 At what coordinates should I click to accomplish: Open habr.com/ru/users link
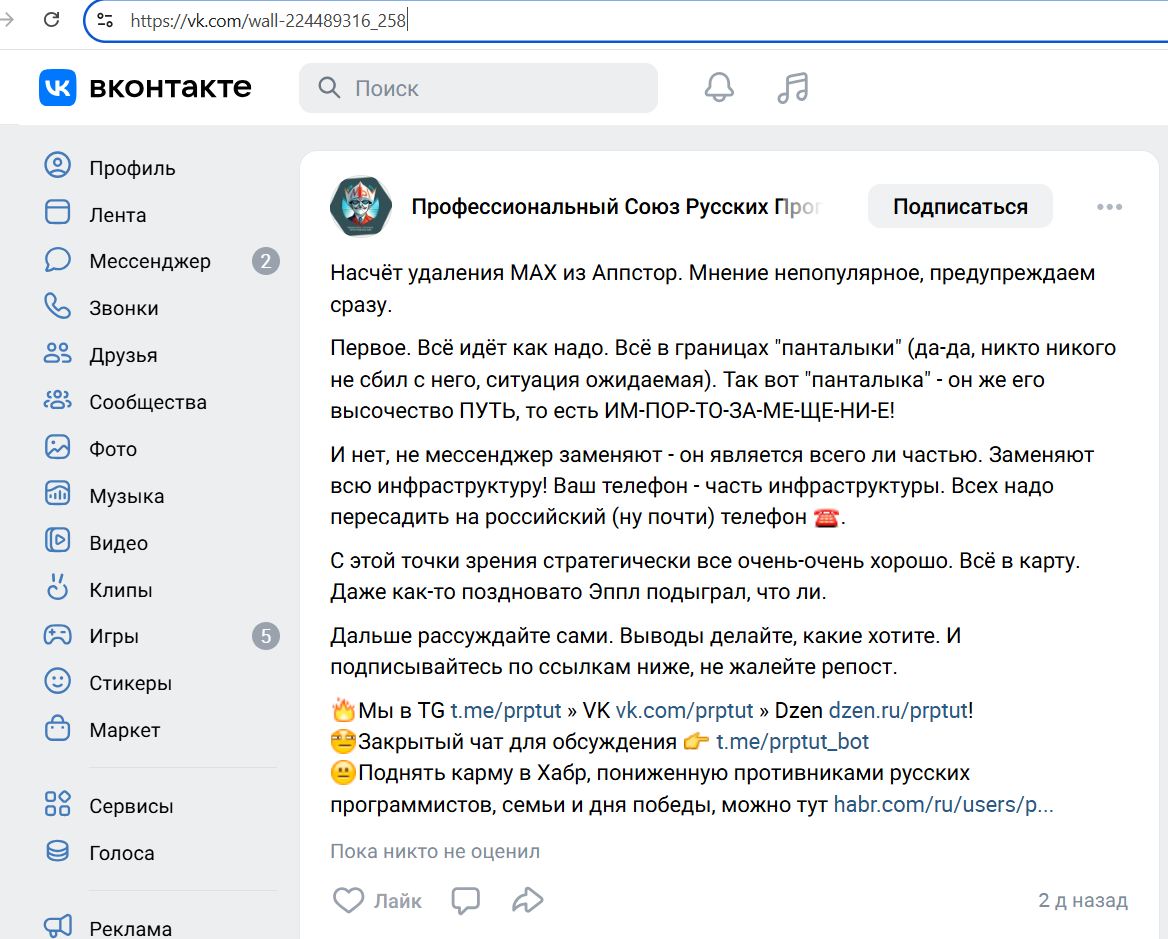(943, 804)
